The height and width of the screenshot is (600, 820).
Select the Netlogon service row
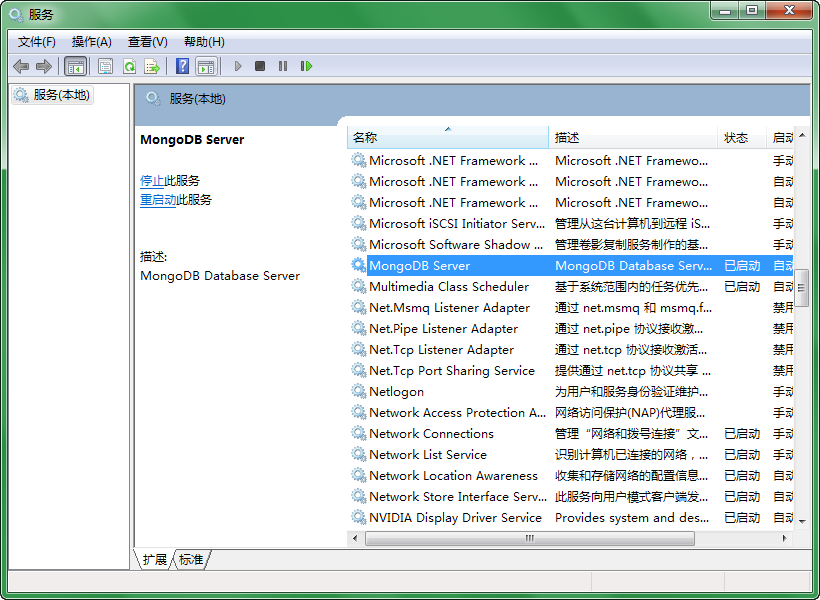[397, 392]
